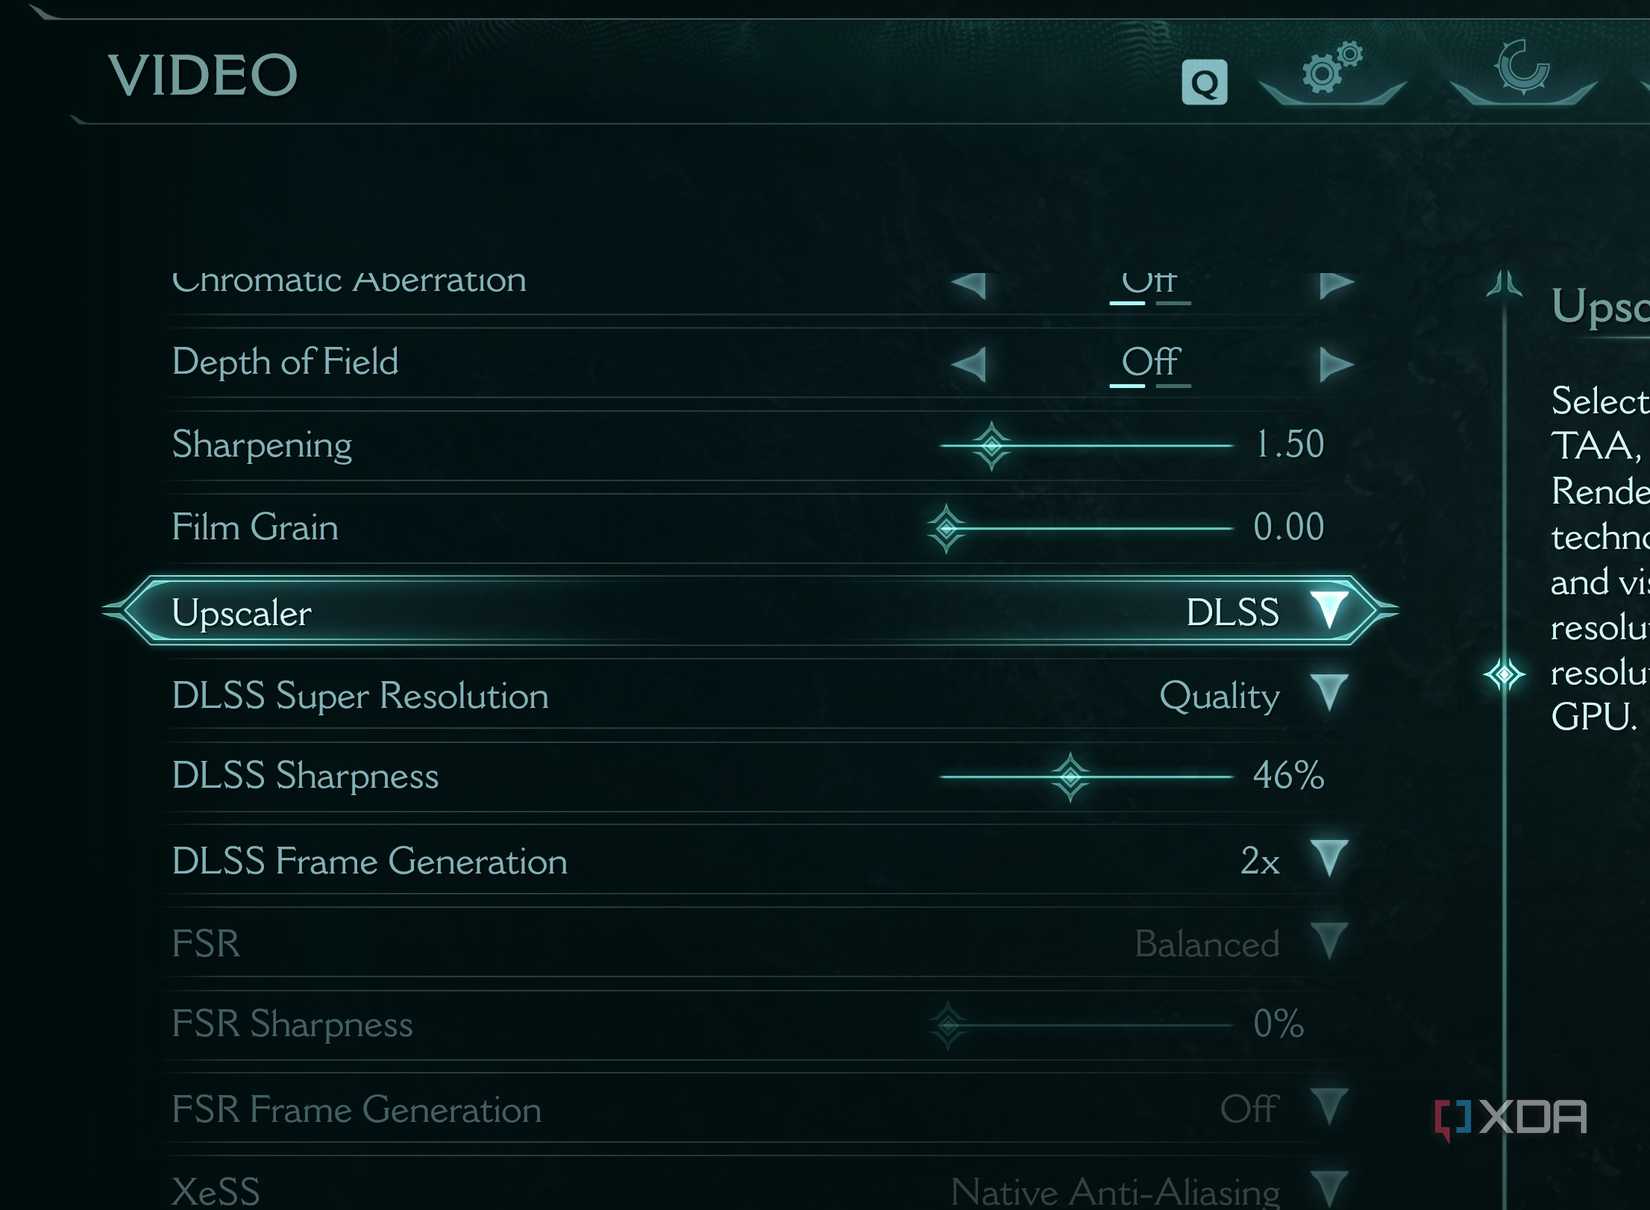The height and width of the screenshot is (1210, 1650).
Task: Expand DLSS Super Resolution Quality dropdown
Action: (1329, 693)
